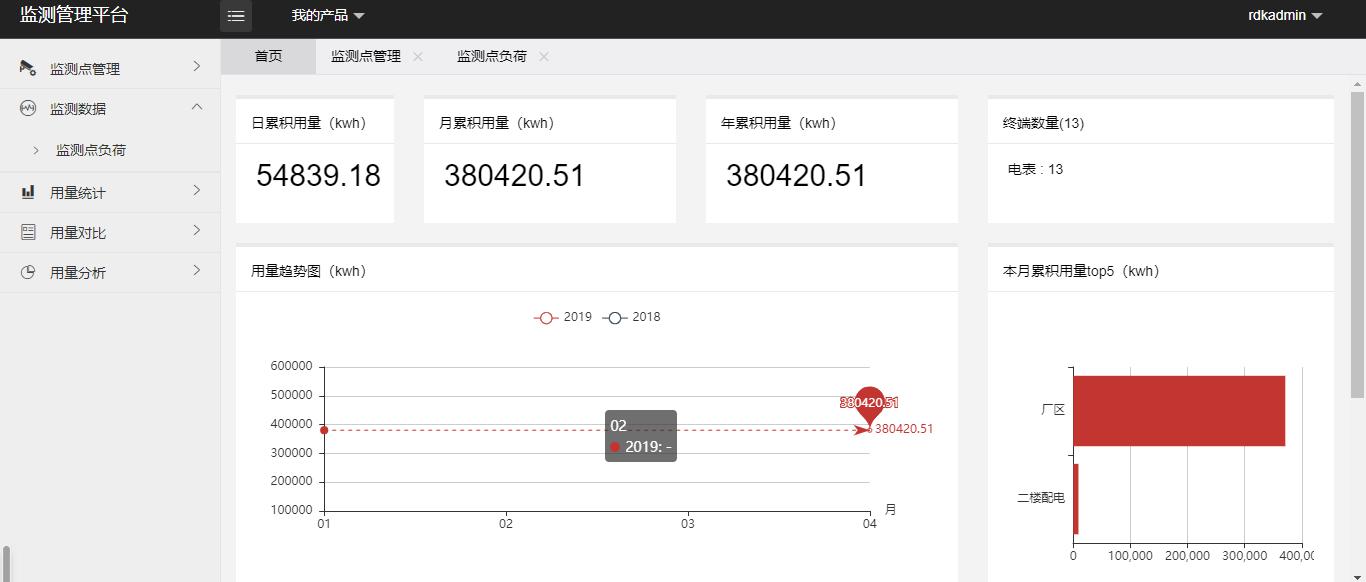Click the red 厂区 bar in top5 chart
The height and width of the screenshot is (582, 1366).
tap(1178, 410)
